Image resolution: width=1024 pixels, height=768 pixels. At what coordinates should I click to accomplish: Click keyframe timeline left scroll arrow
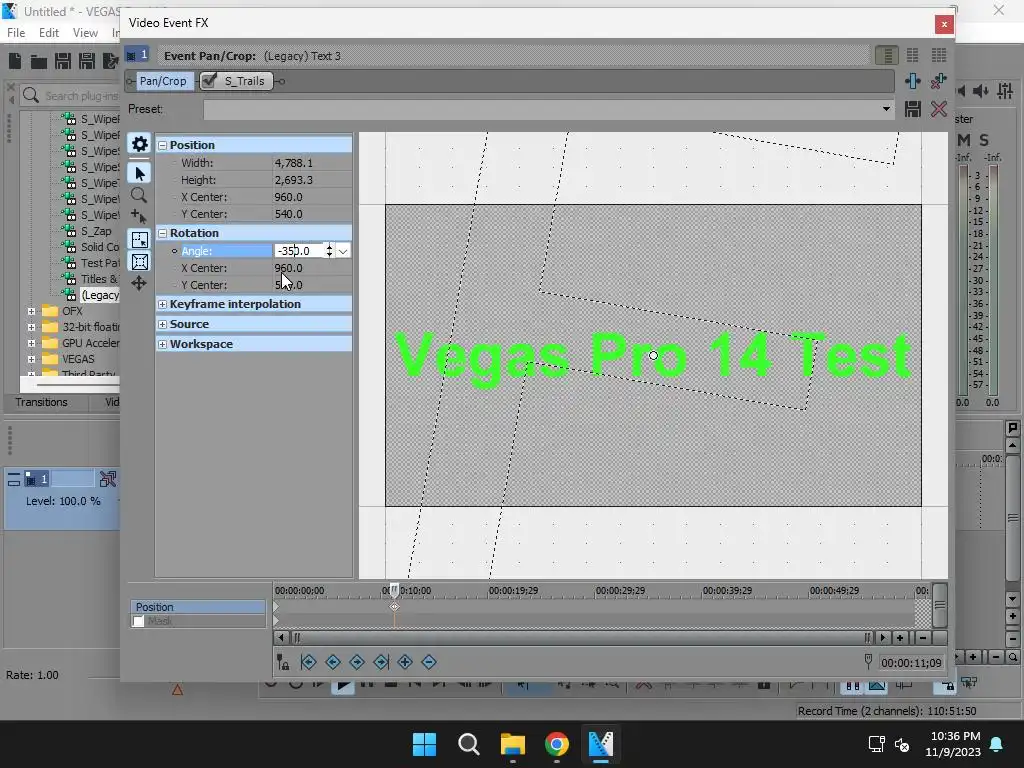pos(281,638)
